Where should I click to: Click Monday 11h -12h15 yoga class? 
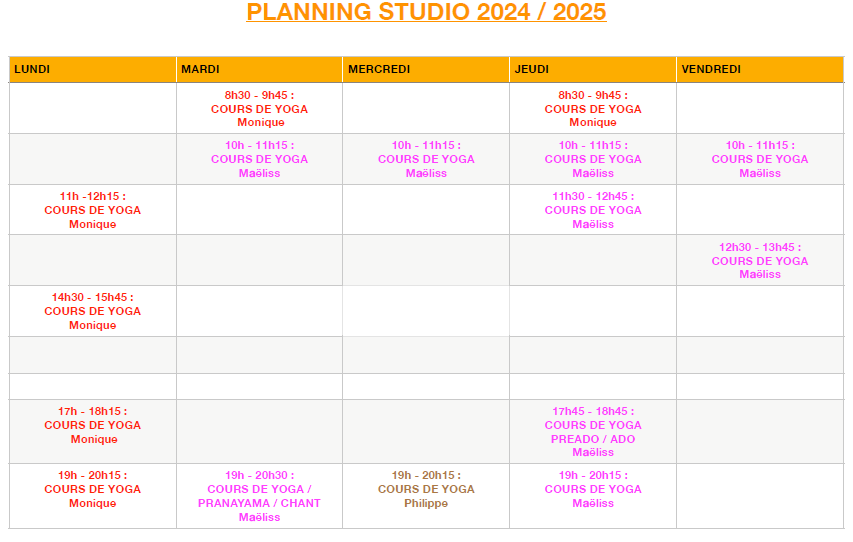point(92,210)
